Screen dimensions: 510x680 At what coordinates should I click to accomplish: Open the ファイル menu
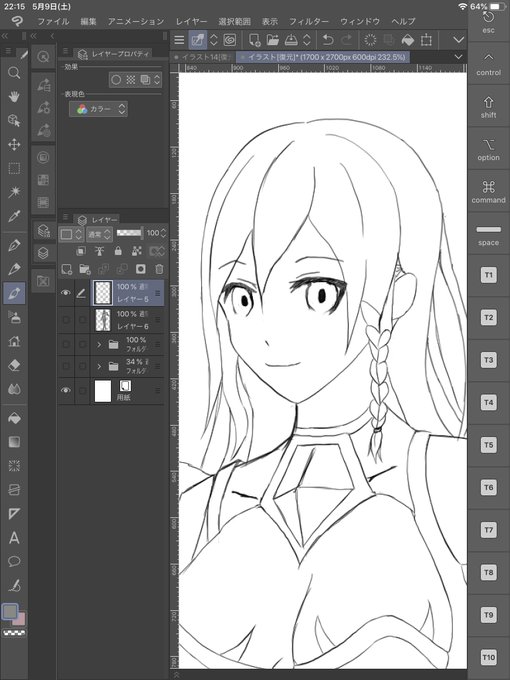point(53,21)
